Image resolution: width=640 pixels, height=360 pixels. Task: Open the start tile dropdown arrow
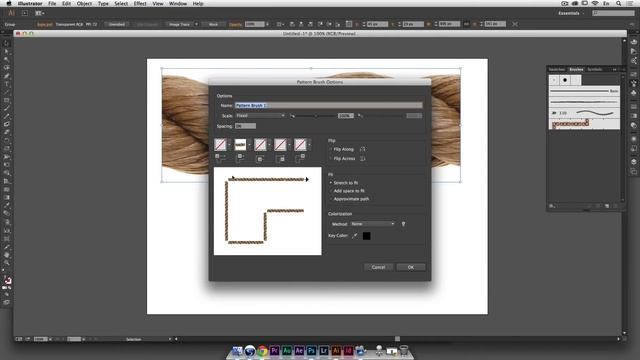(x=289, y=145)
